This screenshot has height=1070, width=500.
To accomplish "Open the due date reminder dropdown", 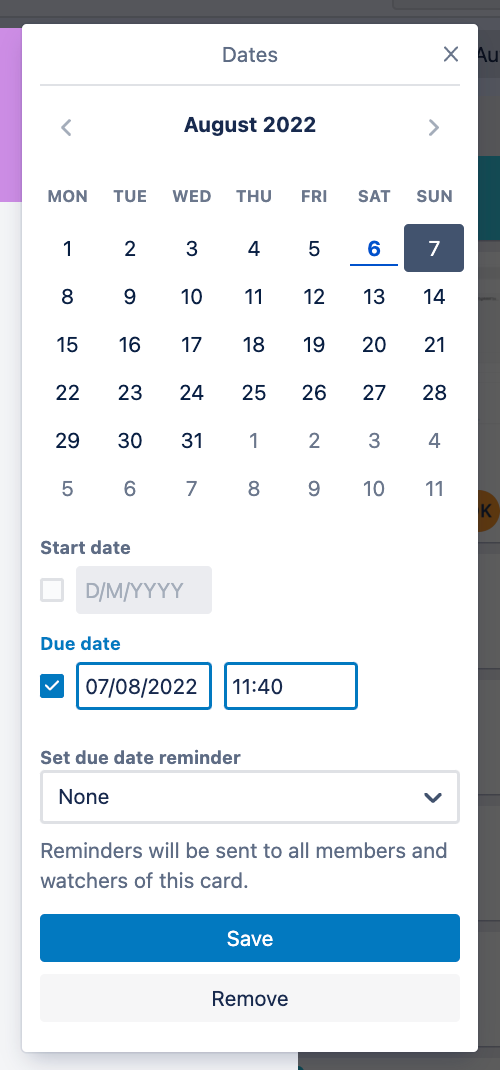I will pyautogui.click(x=250, y=796).
